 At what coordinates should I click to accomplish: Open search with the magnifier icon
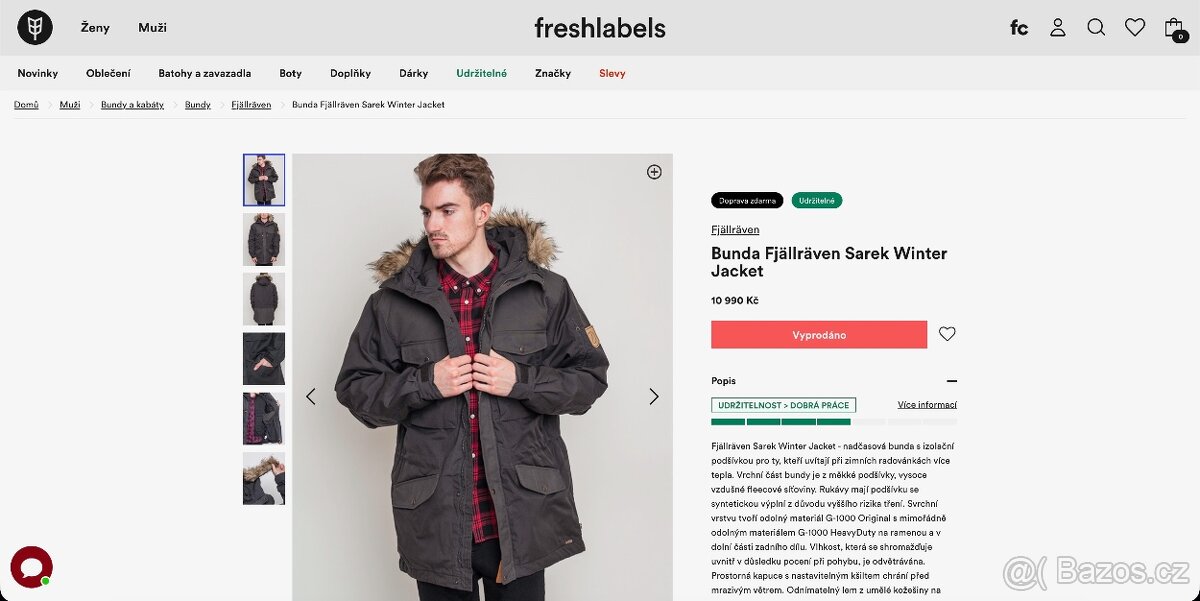(1096, 27)
